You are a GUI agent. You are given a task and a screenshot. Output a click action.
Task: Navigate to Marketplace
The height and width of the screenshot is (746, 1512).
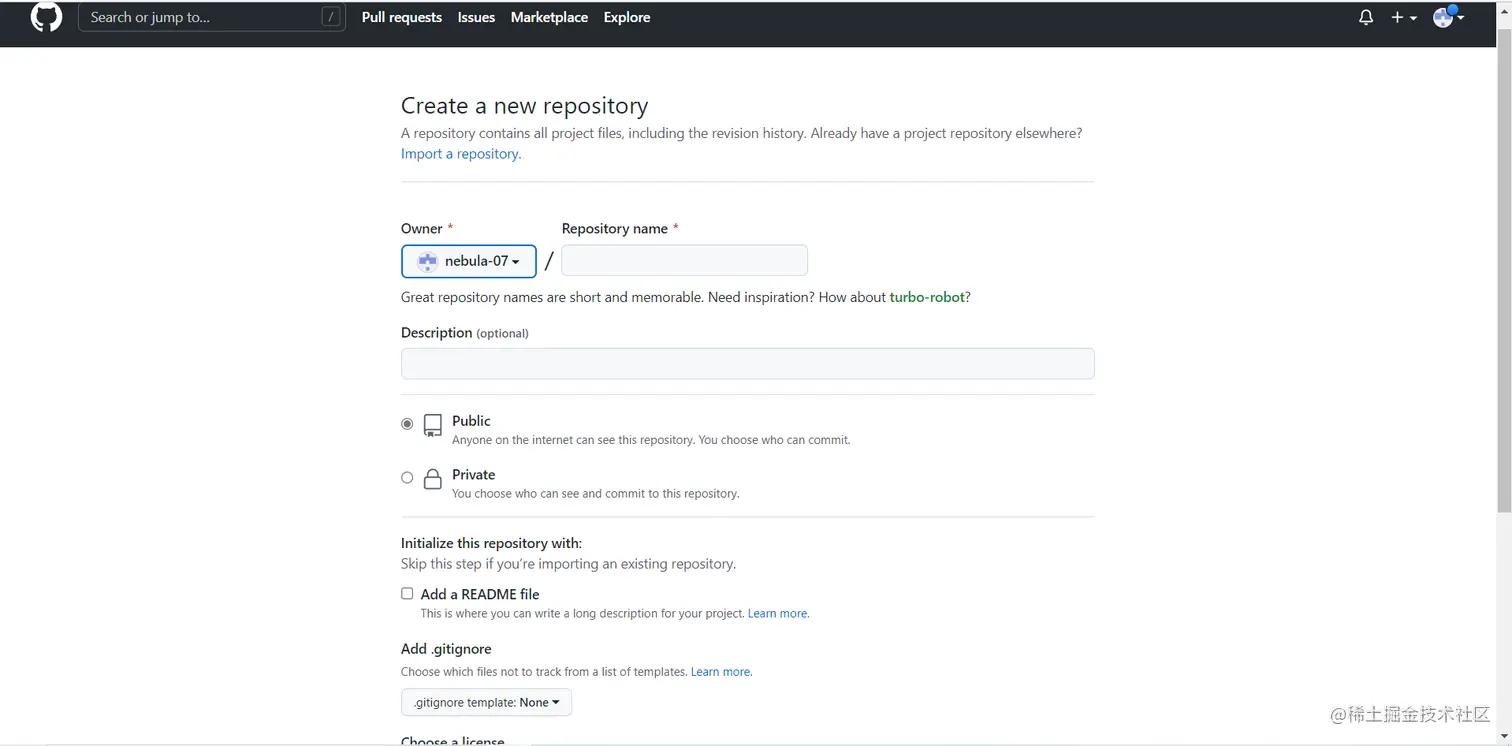pyautogui.click(x=549, y=17)
